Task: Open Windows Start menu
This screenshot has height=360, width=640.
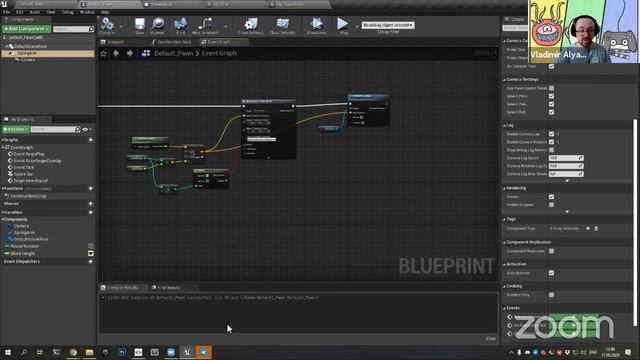Action: [x=8, y=352]
